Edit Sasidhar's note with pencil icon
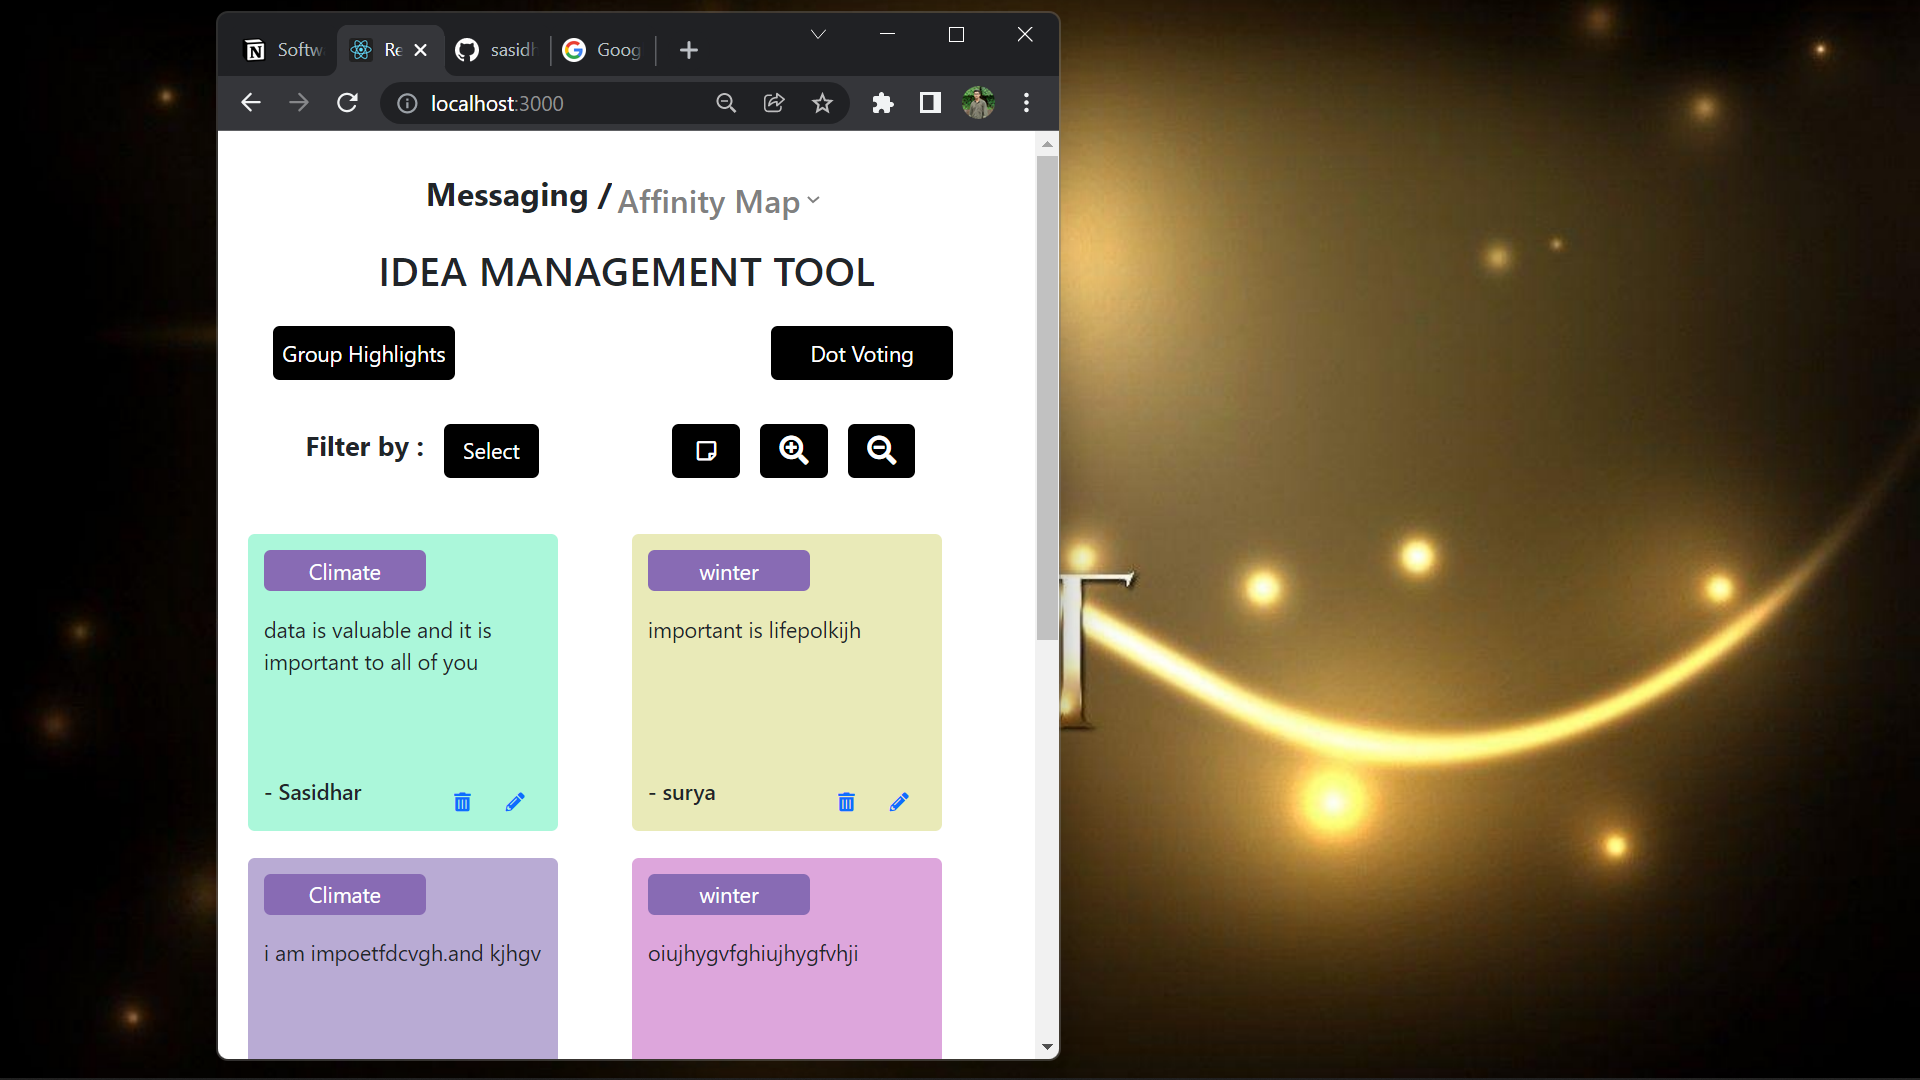Image resolution: width=1920 pixels, height=1080 pixels. (515, 802)
